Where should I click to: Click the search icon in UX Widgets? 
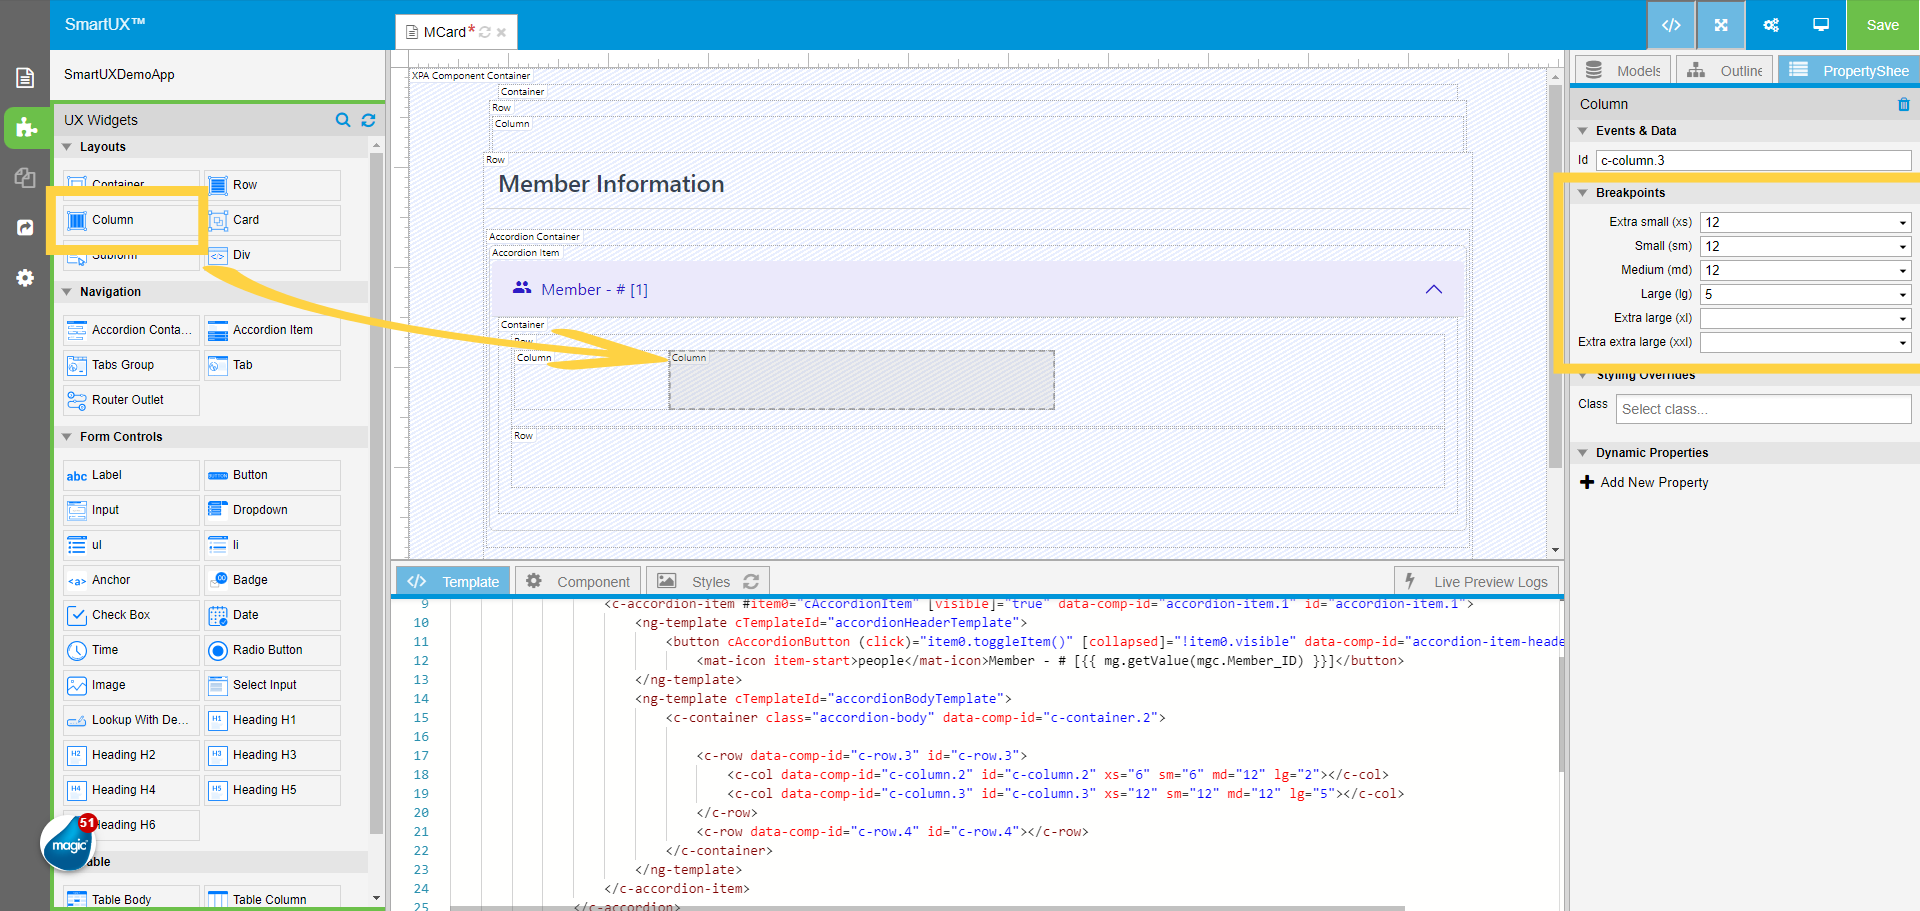(x=343, y=120)
